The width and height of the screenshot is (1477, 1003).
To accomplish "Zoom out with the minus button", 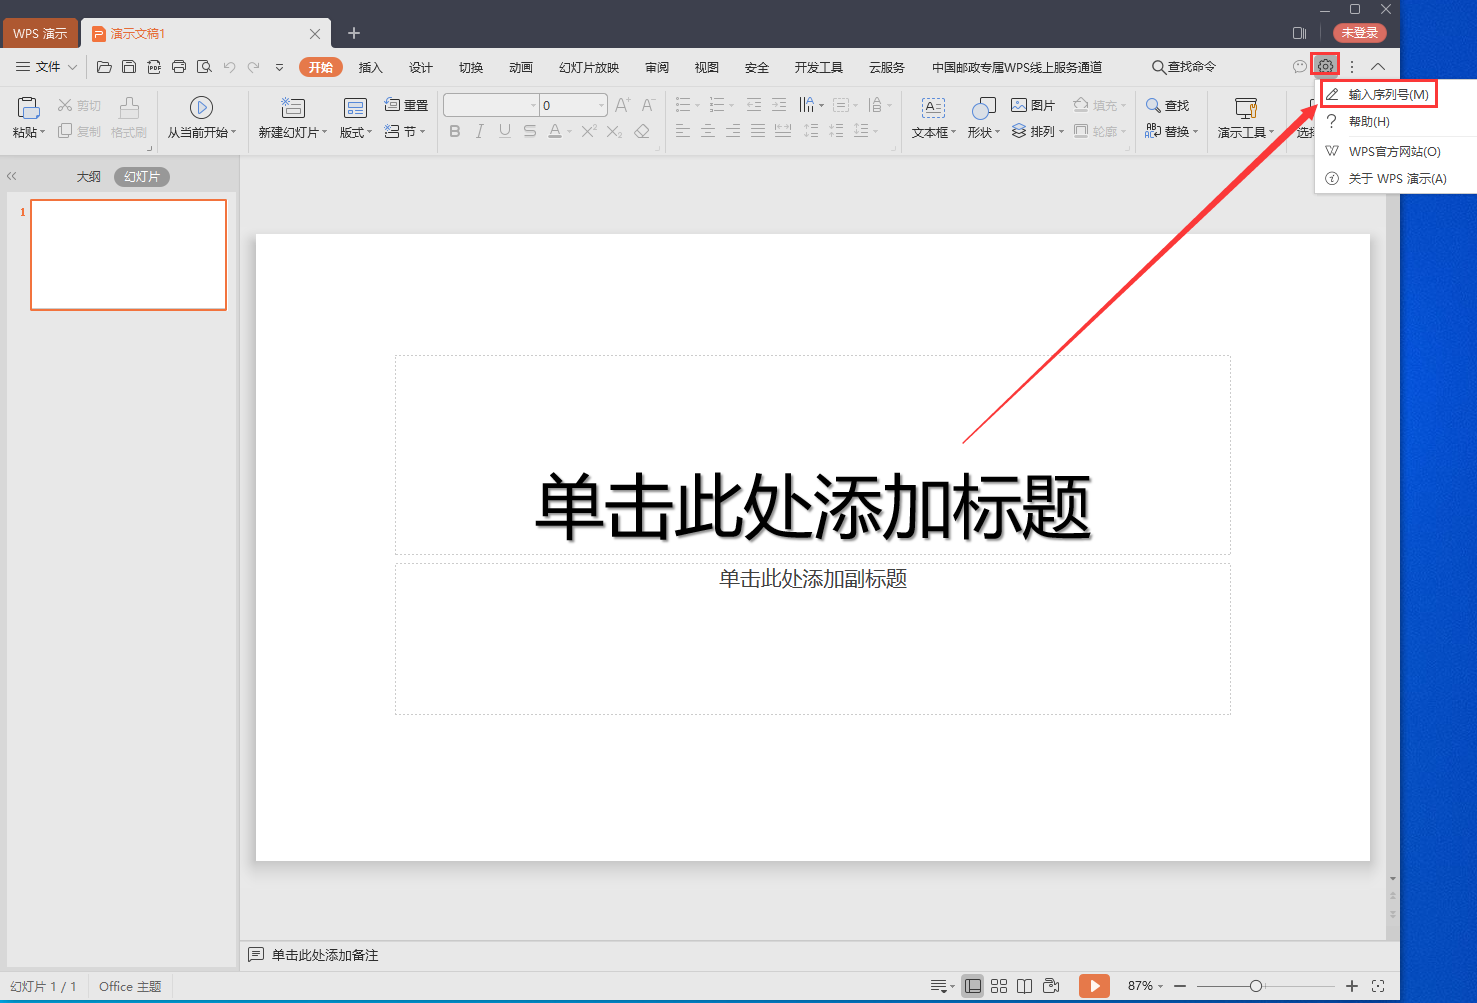I will coord(1180,986).
